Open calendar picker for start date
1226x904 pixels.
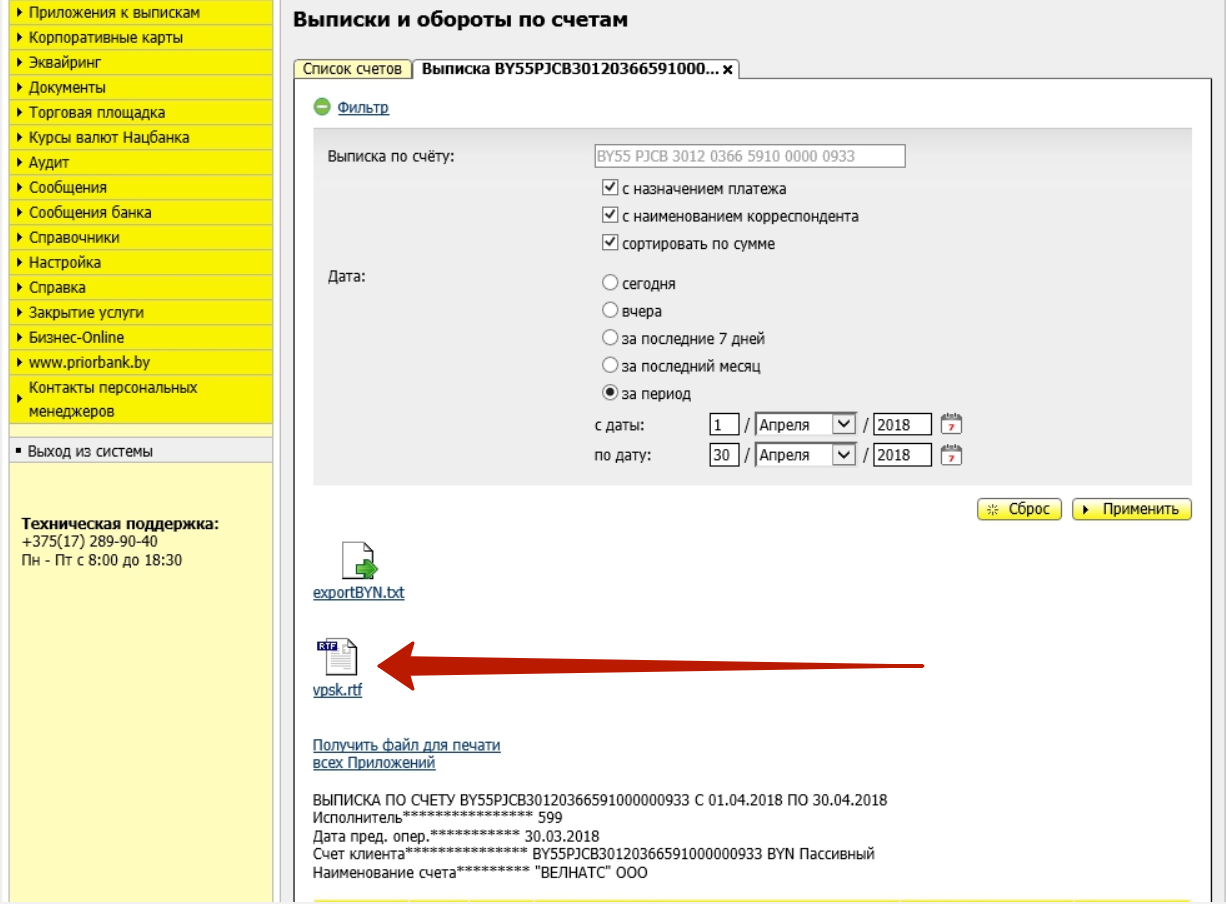(951, 424)
